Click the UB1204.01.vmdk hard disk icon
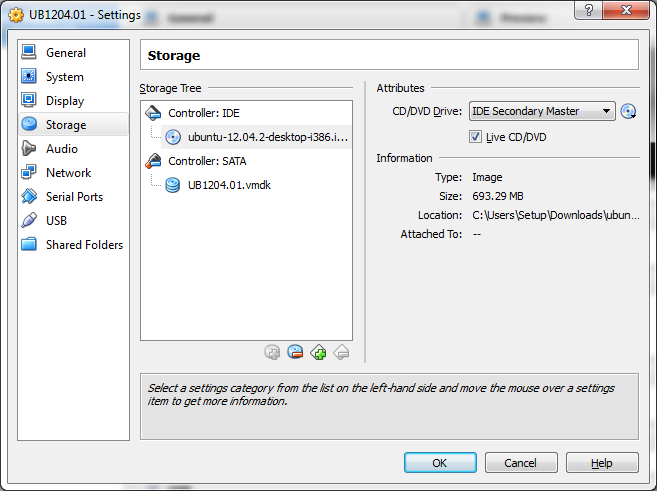This screenshot has width=657, height=491. pyautogui.click(x=173, y=185)
